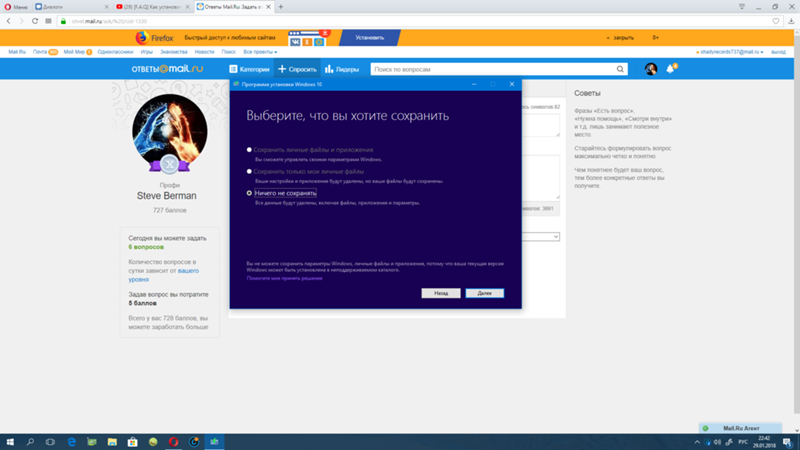800x450 pixels.
Task: Expand the shadyrecords737@mail.ru account dropdown
Action: pos(730,52)
